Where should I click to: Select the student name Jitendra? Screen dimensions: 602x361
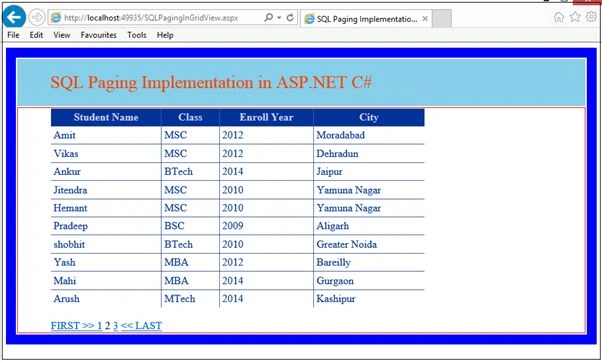70,190
